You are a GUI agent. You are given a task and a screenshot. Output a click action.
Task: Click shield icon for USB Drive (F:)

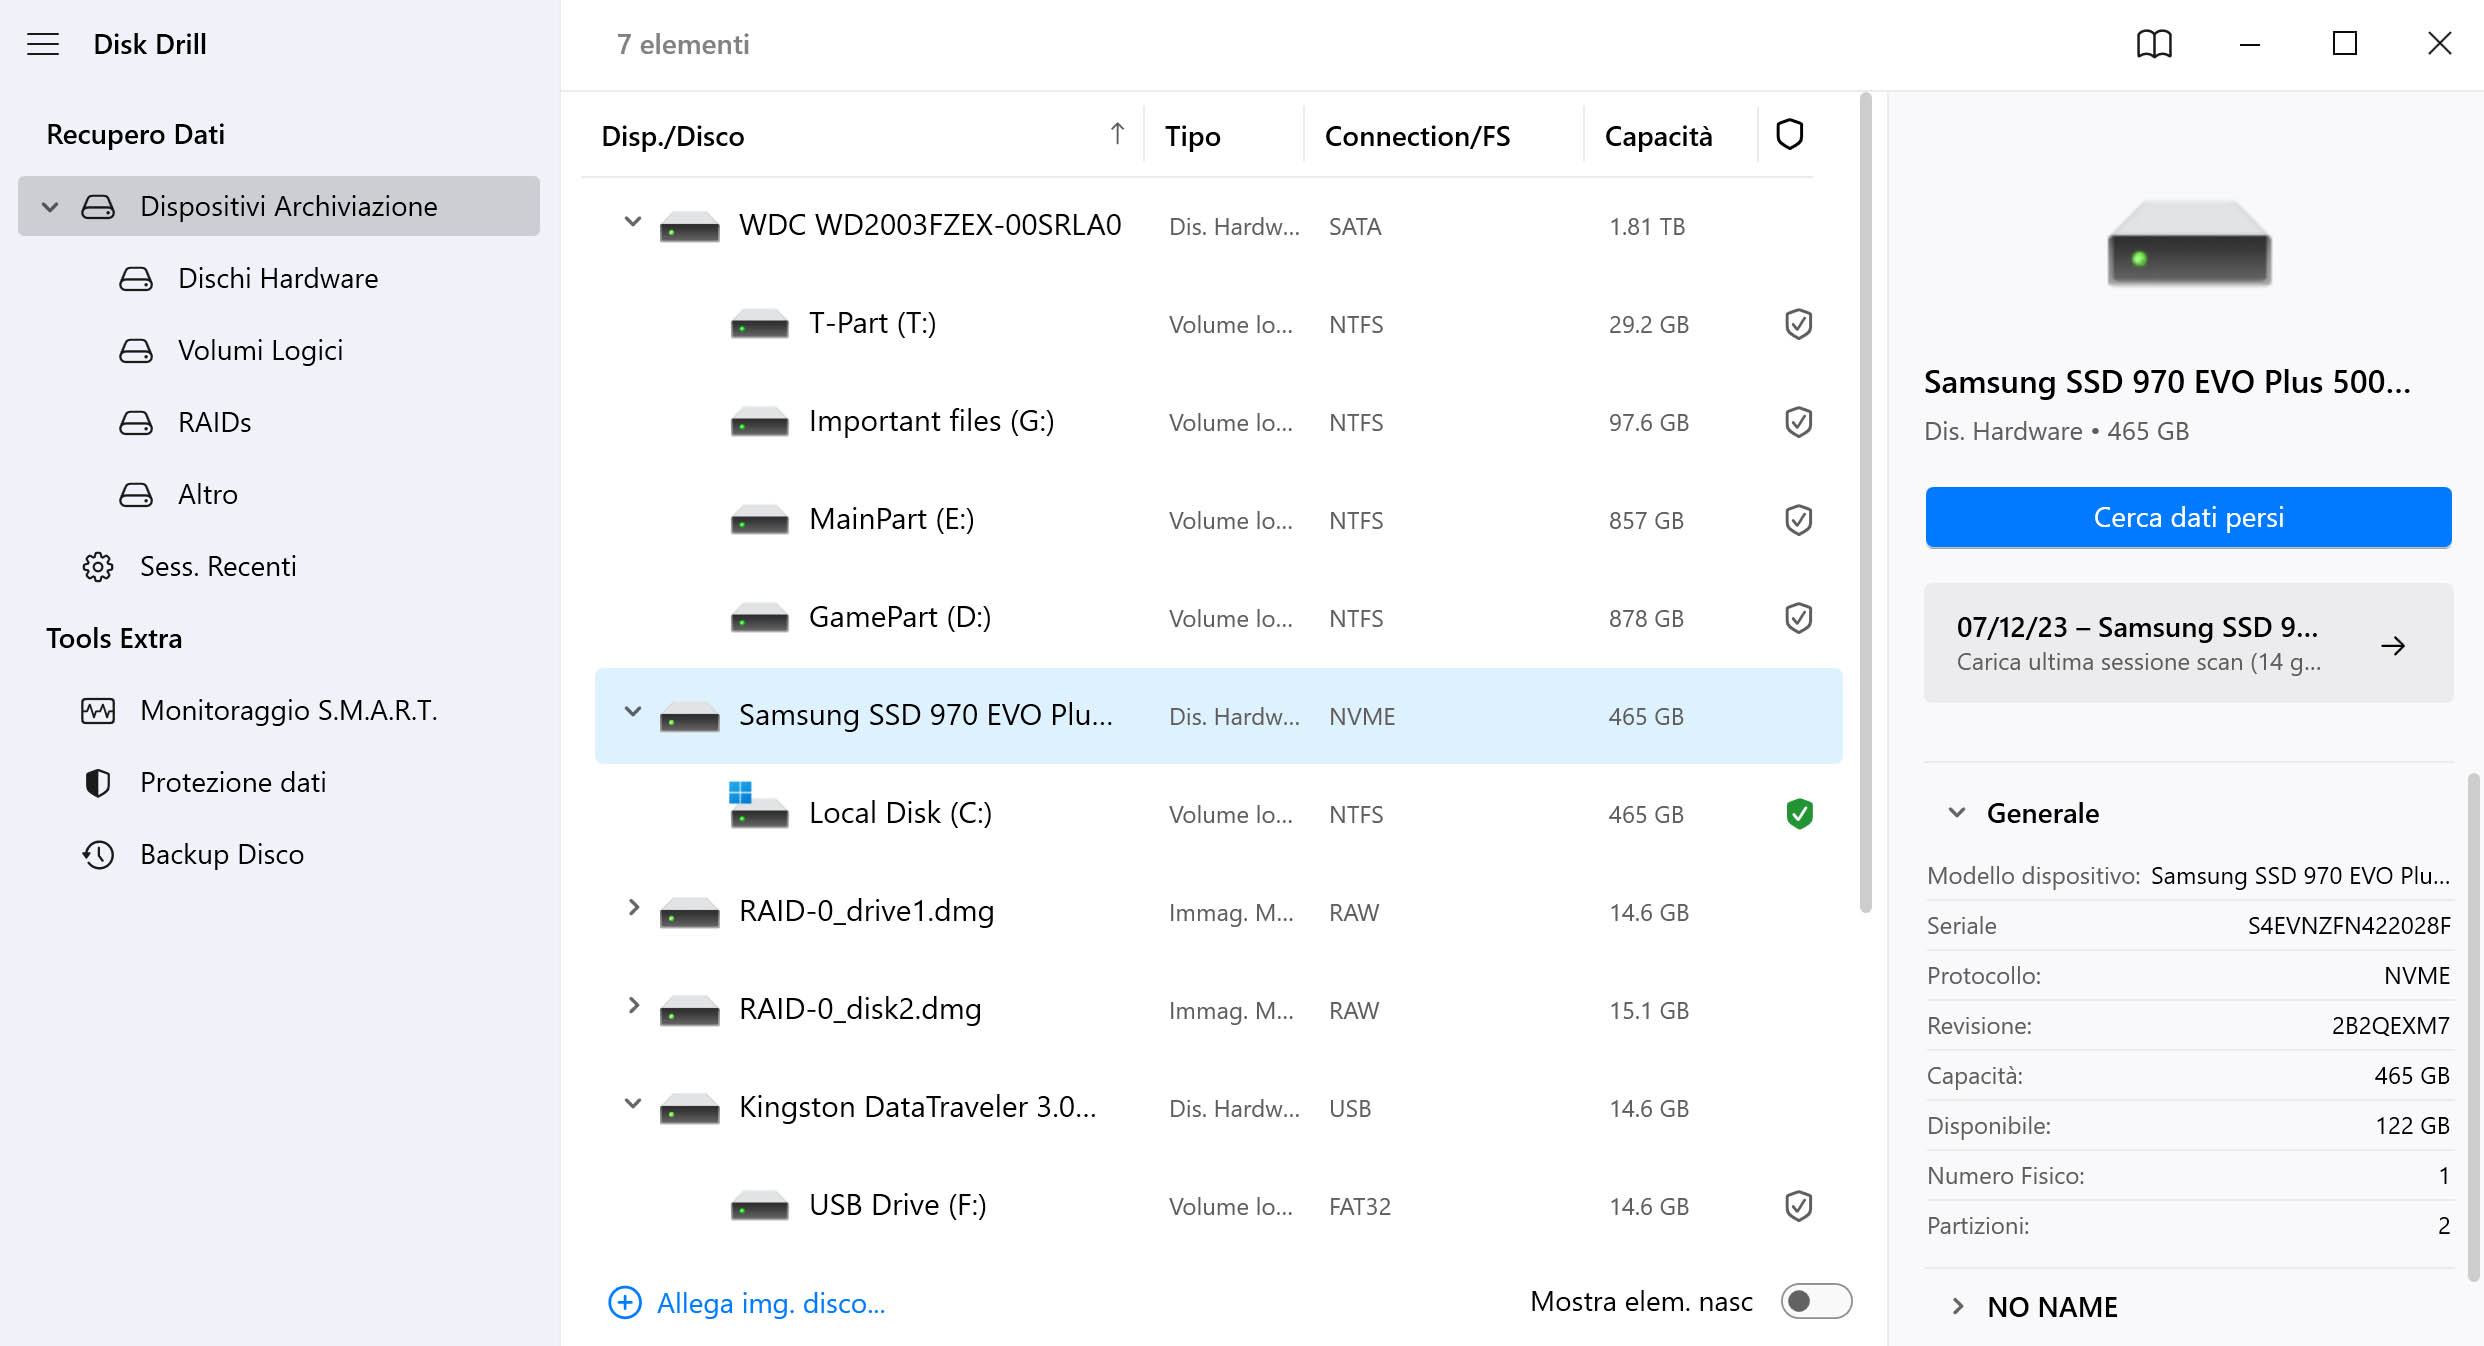(1798, 1206)
